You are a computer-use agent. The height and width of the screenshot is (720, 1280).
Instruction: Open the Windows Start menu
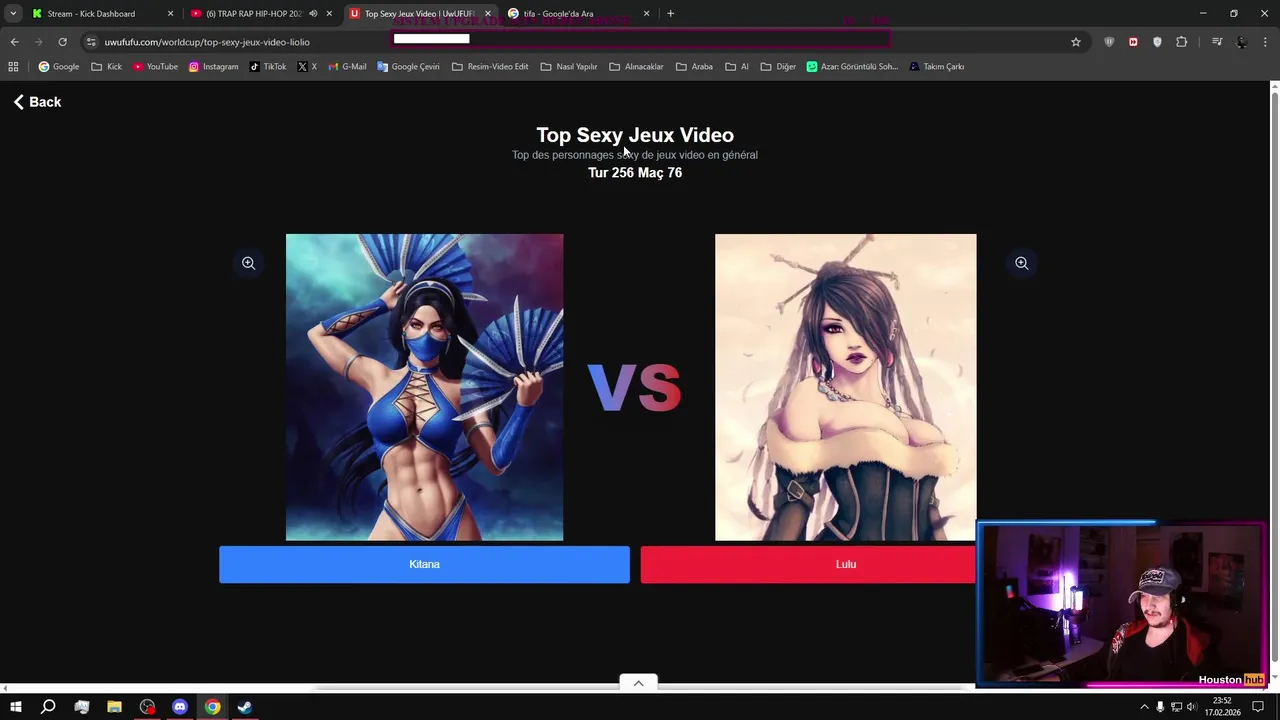coord(15,707)
